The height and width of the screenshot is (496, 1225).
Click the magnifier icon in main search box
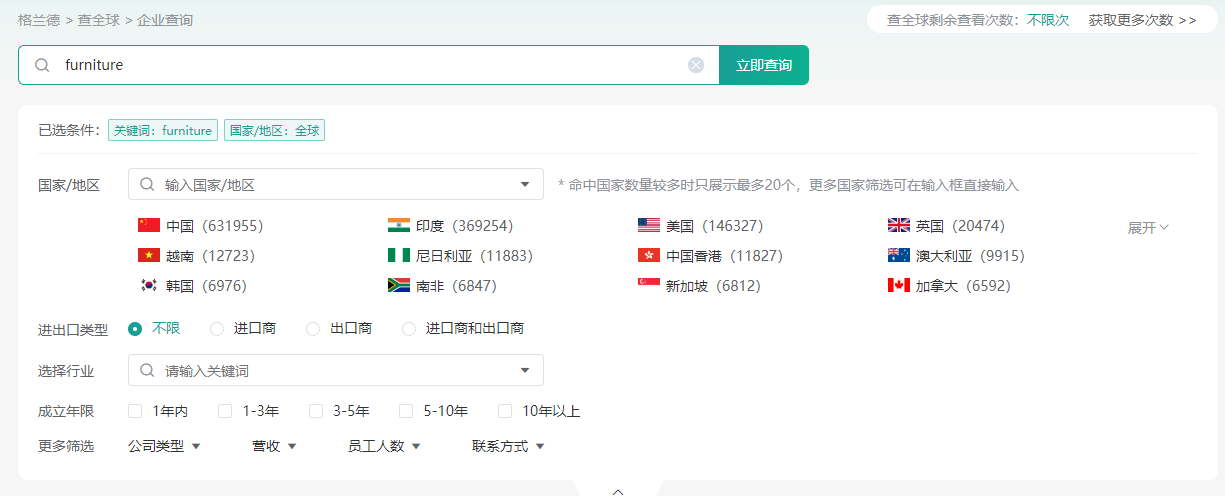pos(42,65)
